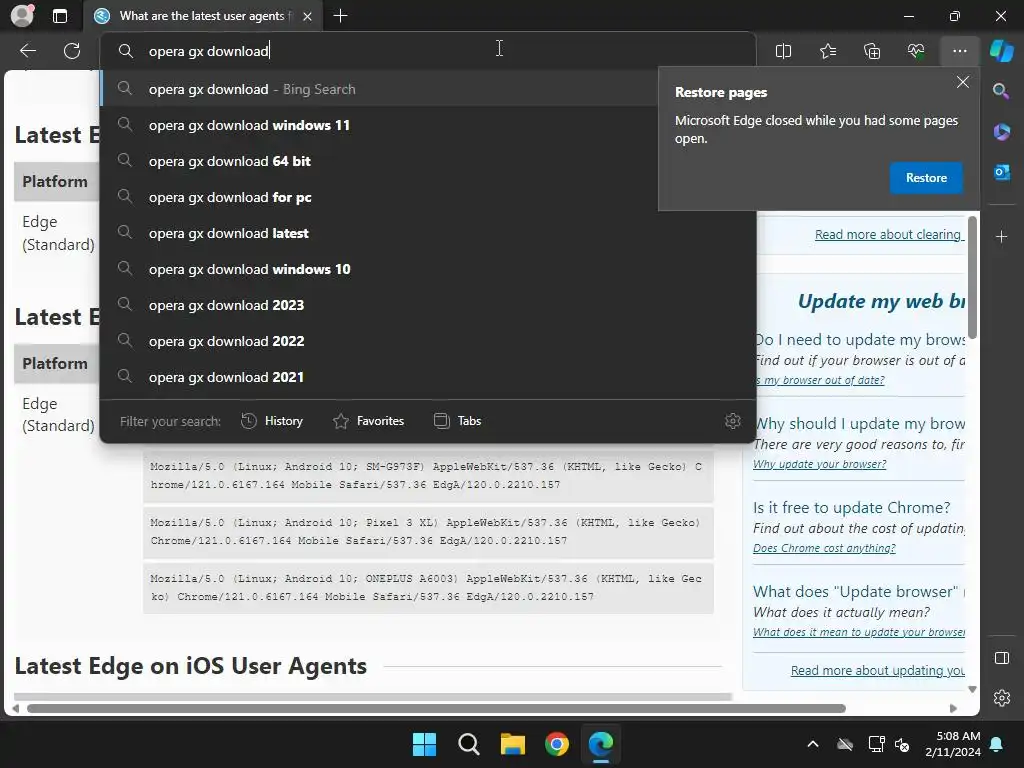The image size is (1024, 768).
Task: Open taskbar Search
Action: pos(468,744)
